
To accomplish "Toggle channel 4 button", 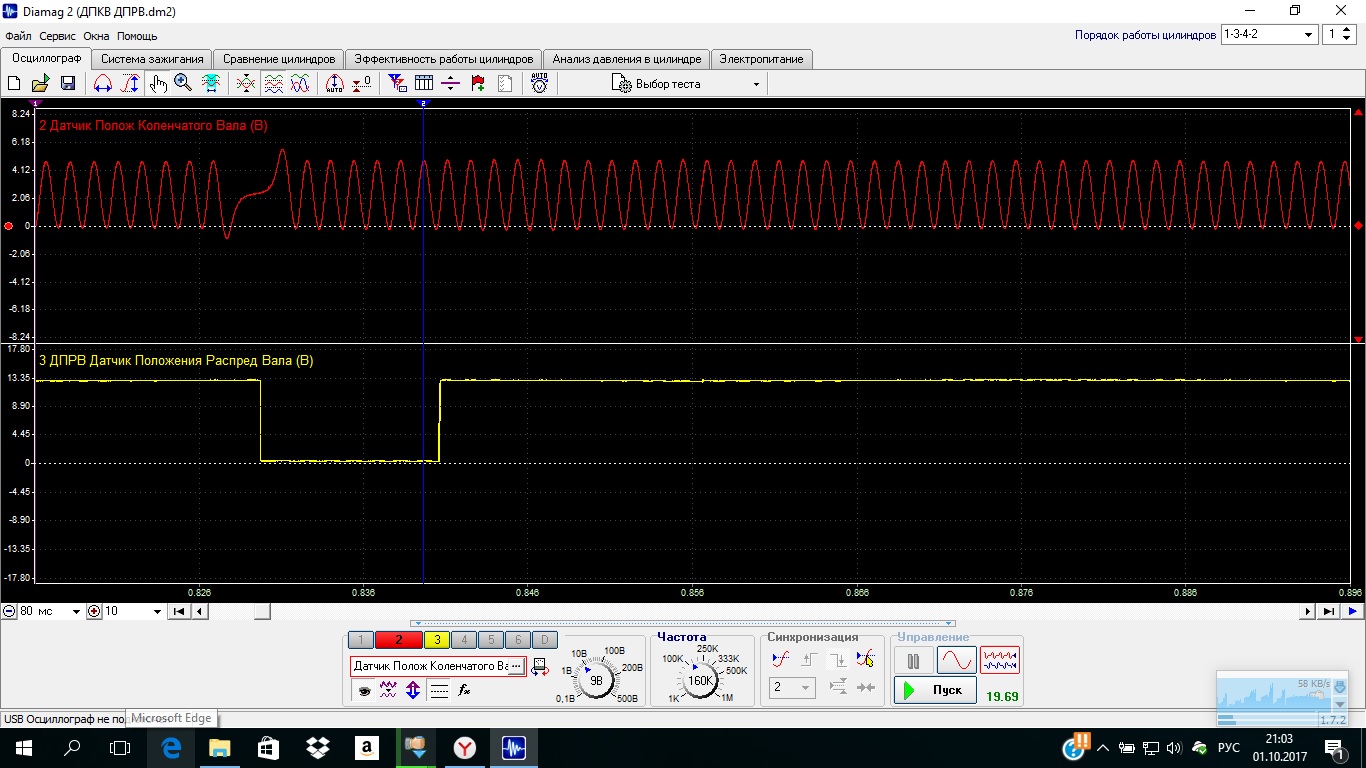I will (x=464, y=640).
